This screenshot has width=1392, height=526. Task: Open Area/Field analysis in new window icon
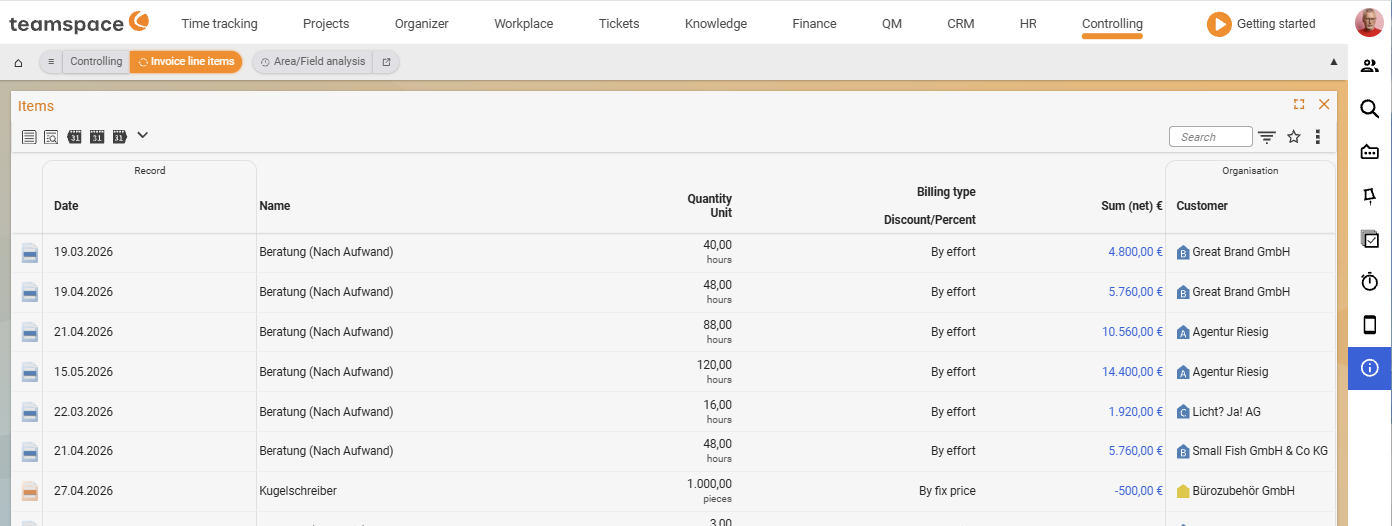click(x=386, y=62)
